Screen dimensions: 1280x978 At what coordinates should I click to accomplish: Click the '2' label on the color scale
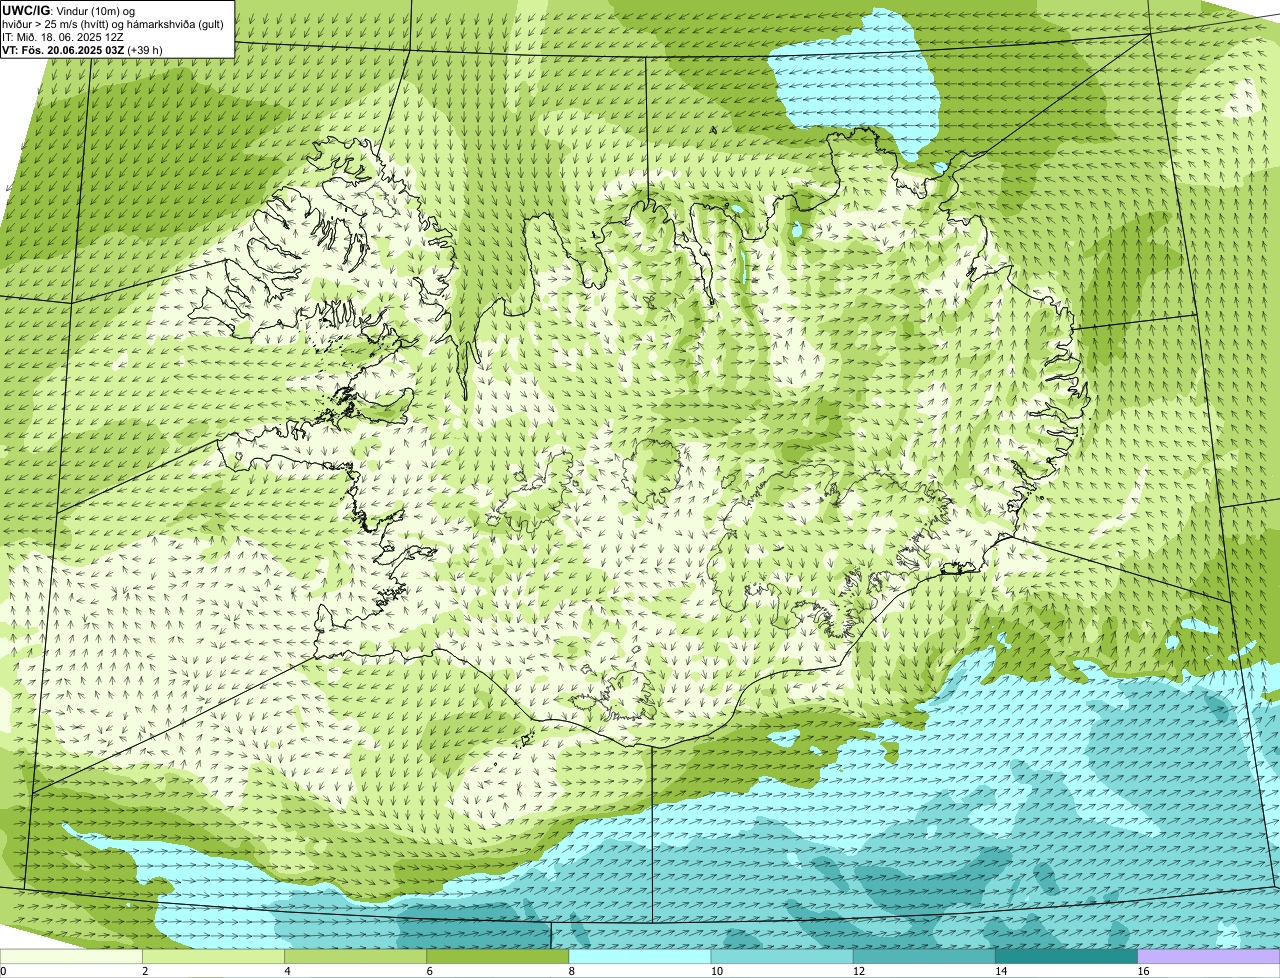click(x=145, y=971)
